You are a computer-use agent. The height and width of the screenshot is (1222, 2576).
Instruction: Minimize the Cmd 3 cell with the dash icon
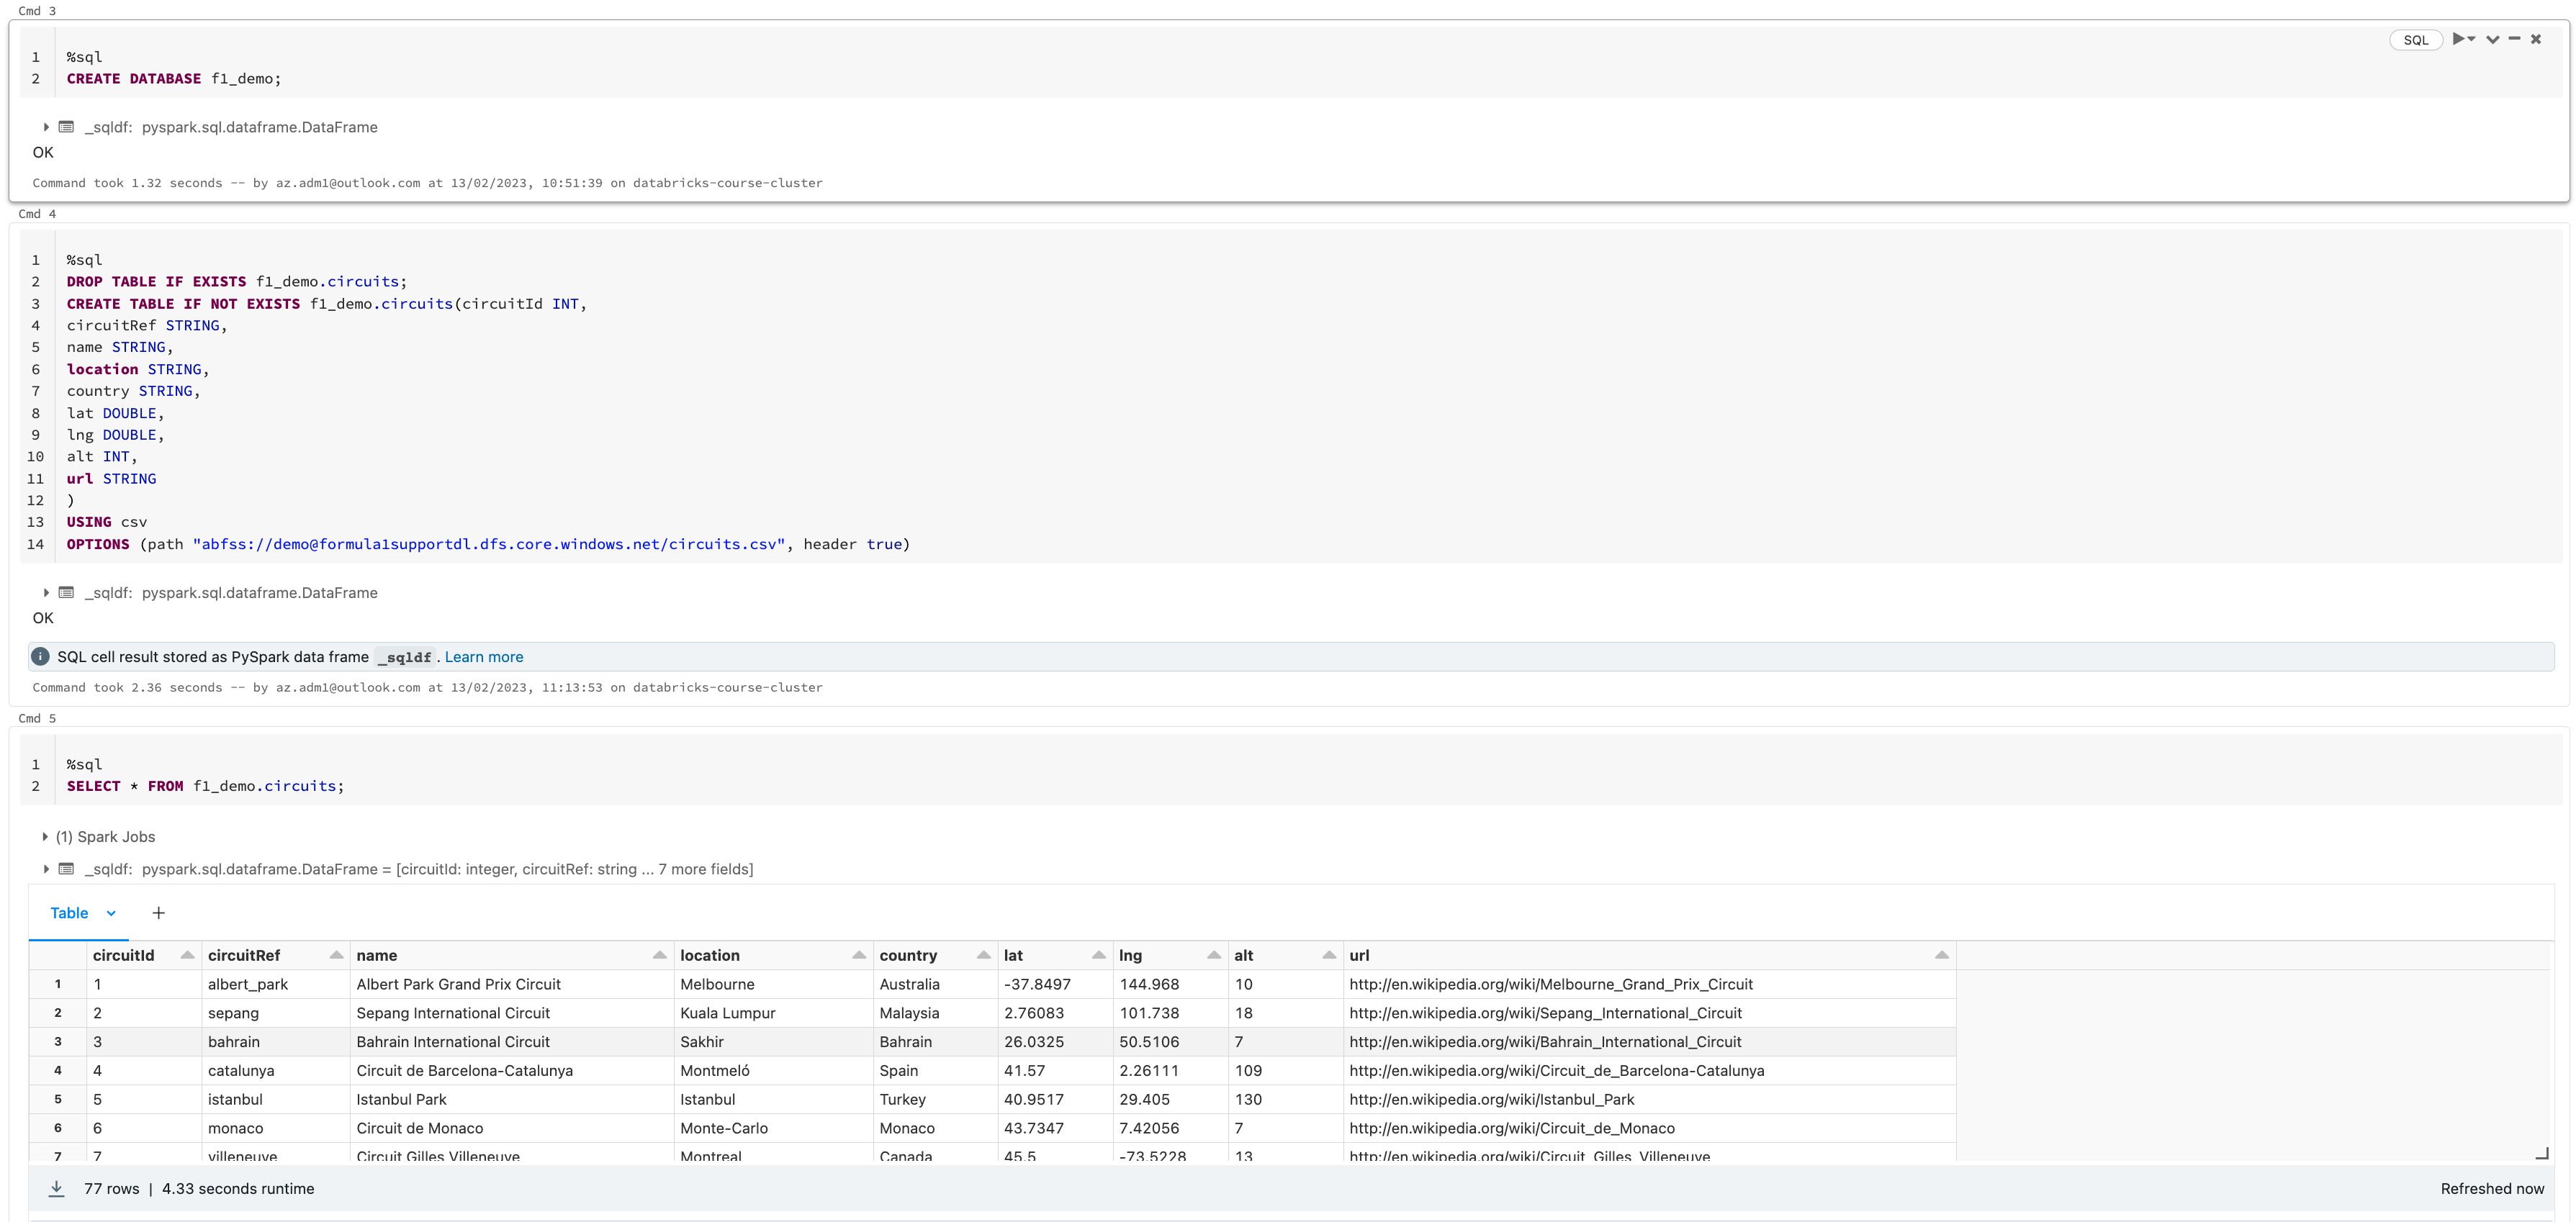click(2514, 39)
